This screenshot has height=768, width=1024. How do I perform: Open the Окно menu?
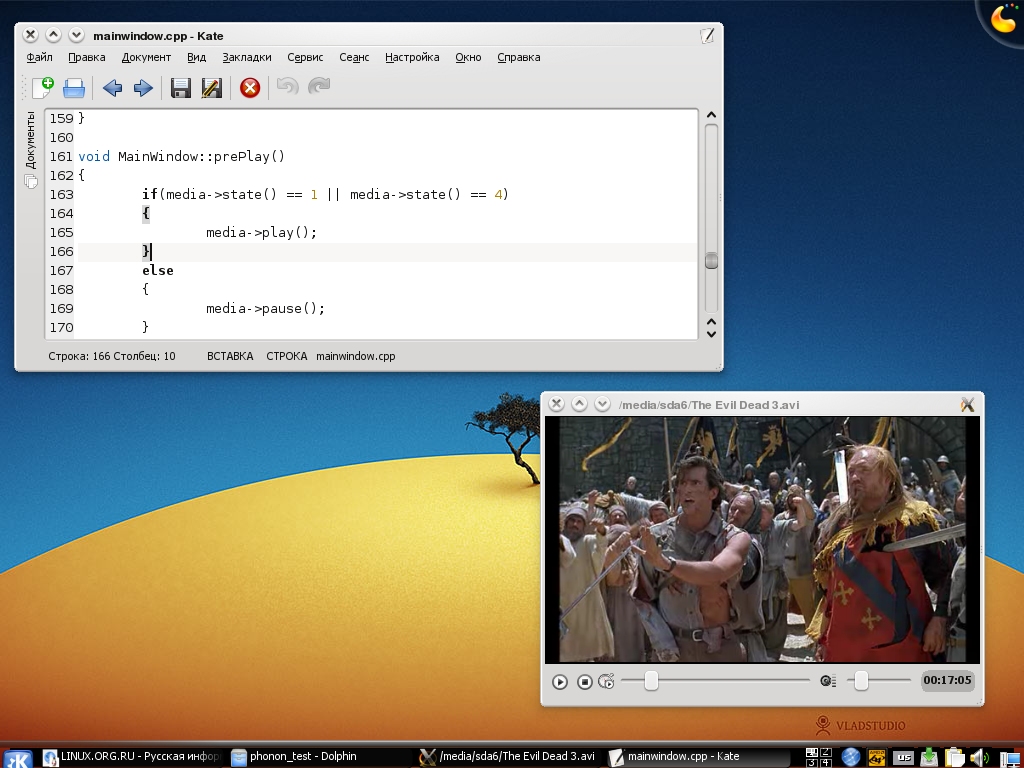(468, 57)
